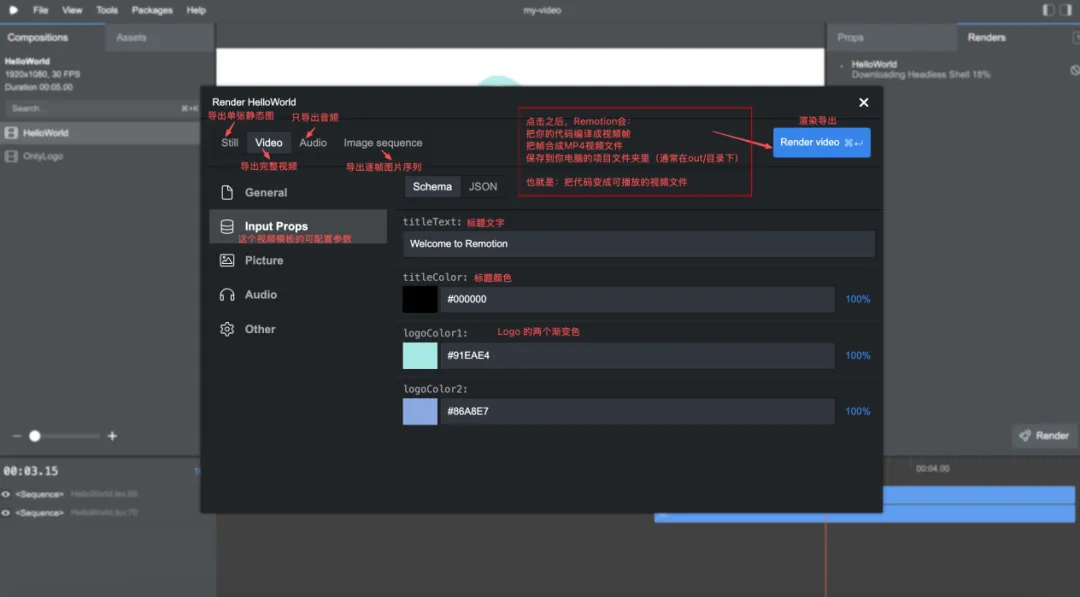Open the titleColor black swatch

coord(419,300)
